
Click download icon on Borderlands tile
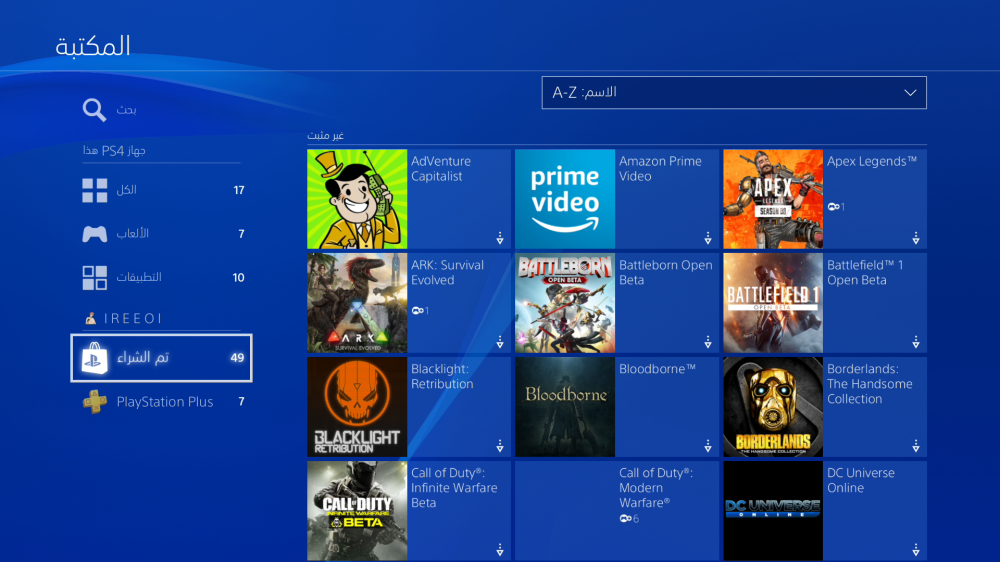(916, 446)
